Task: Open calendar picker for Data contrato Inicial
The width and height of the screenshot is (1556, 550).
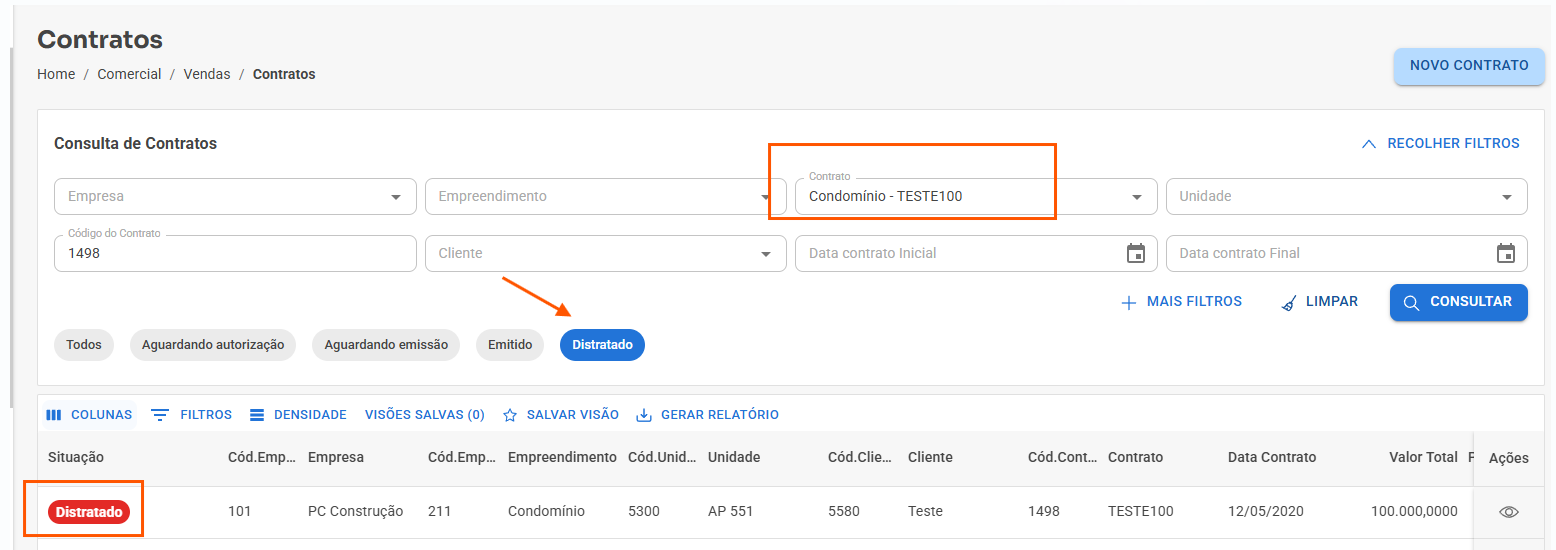Action: (1136, 253)
